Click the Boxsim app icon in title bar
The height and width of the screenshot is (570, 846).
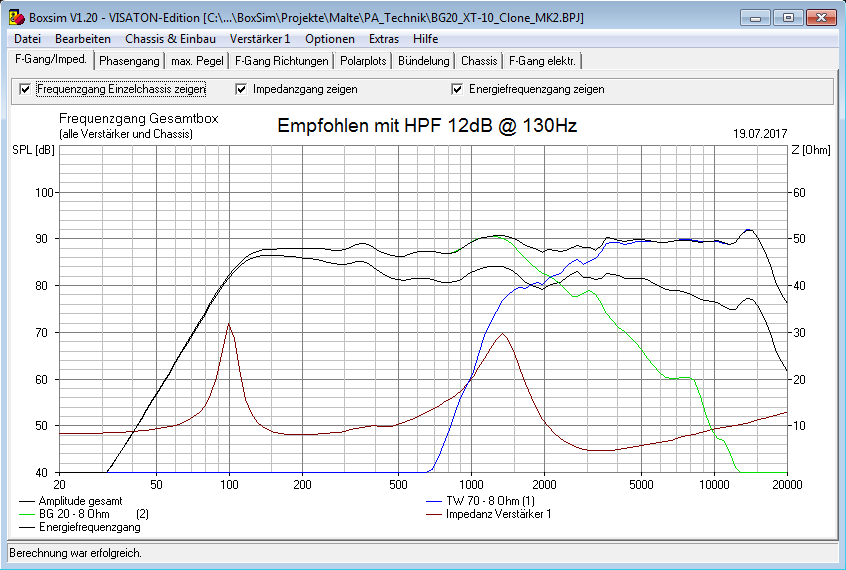click(14, 18)
